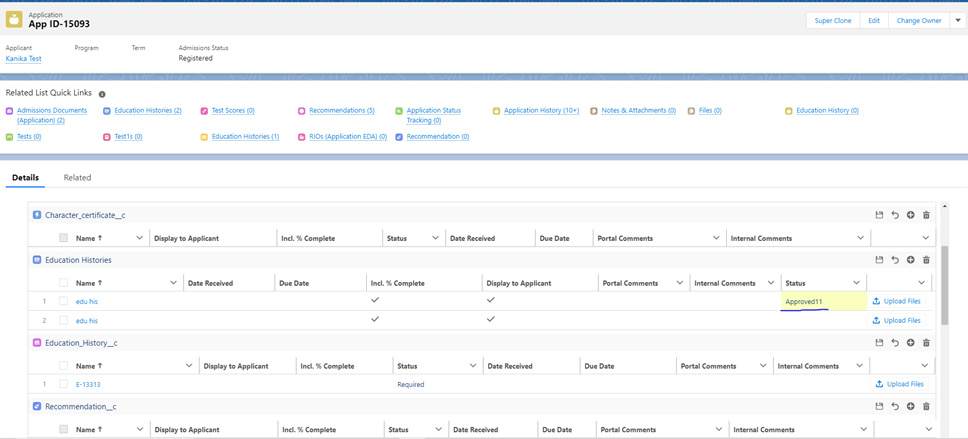Click delete trash icon in Education Histories section
This screenshot has width=968, height=439.
(926, 260)
